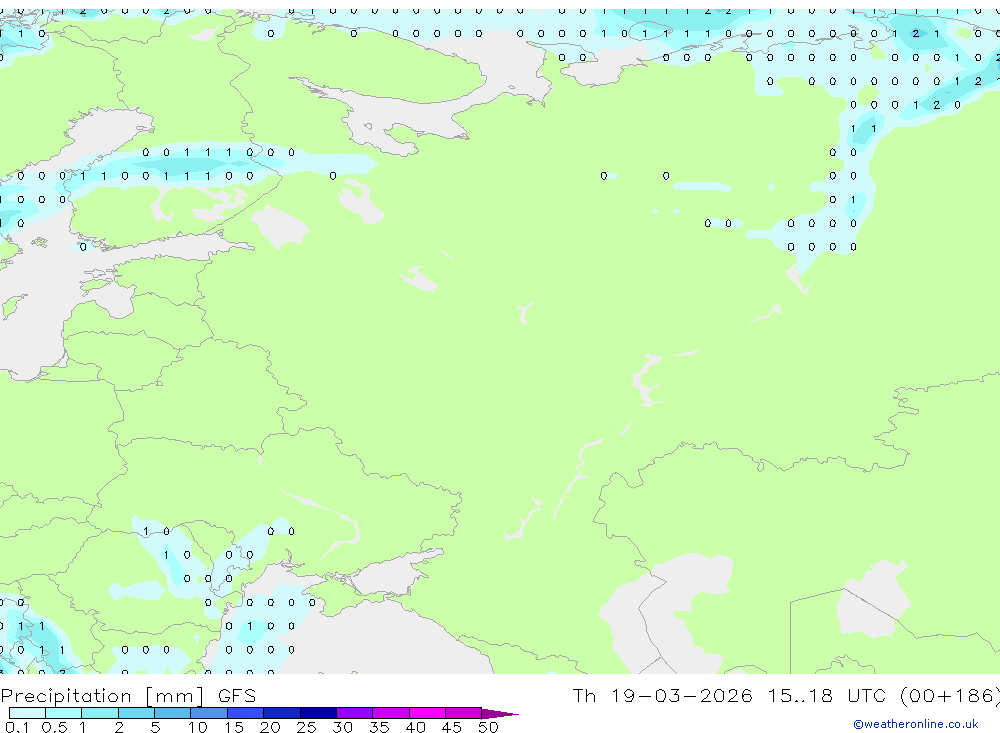Select the 45–50 mm dark magenta legend swatch
This screenshot has width=1000, height=733.
464,713
